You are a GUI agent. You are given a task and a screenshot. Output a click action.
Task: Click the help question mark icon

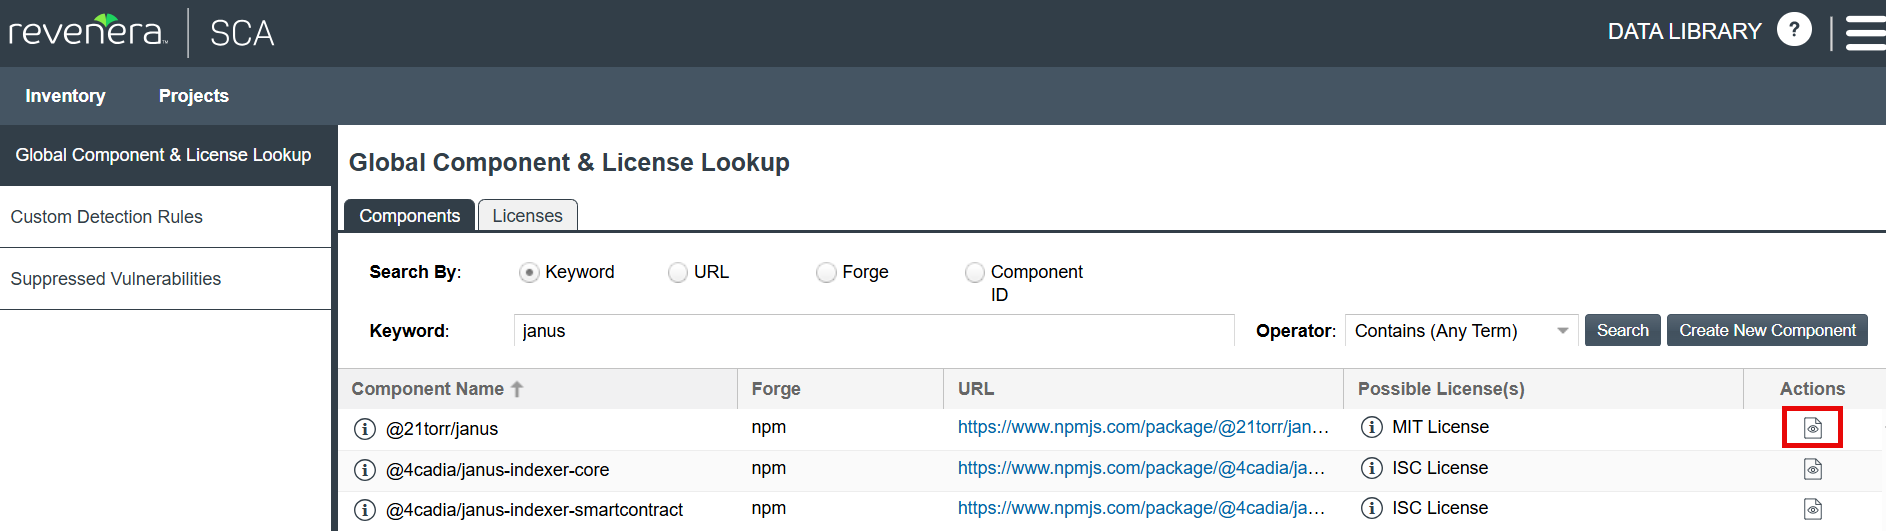(1794, 30)
